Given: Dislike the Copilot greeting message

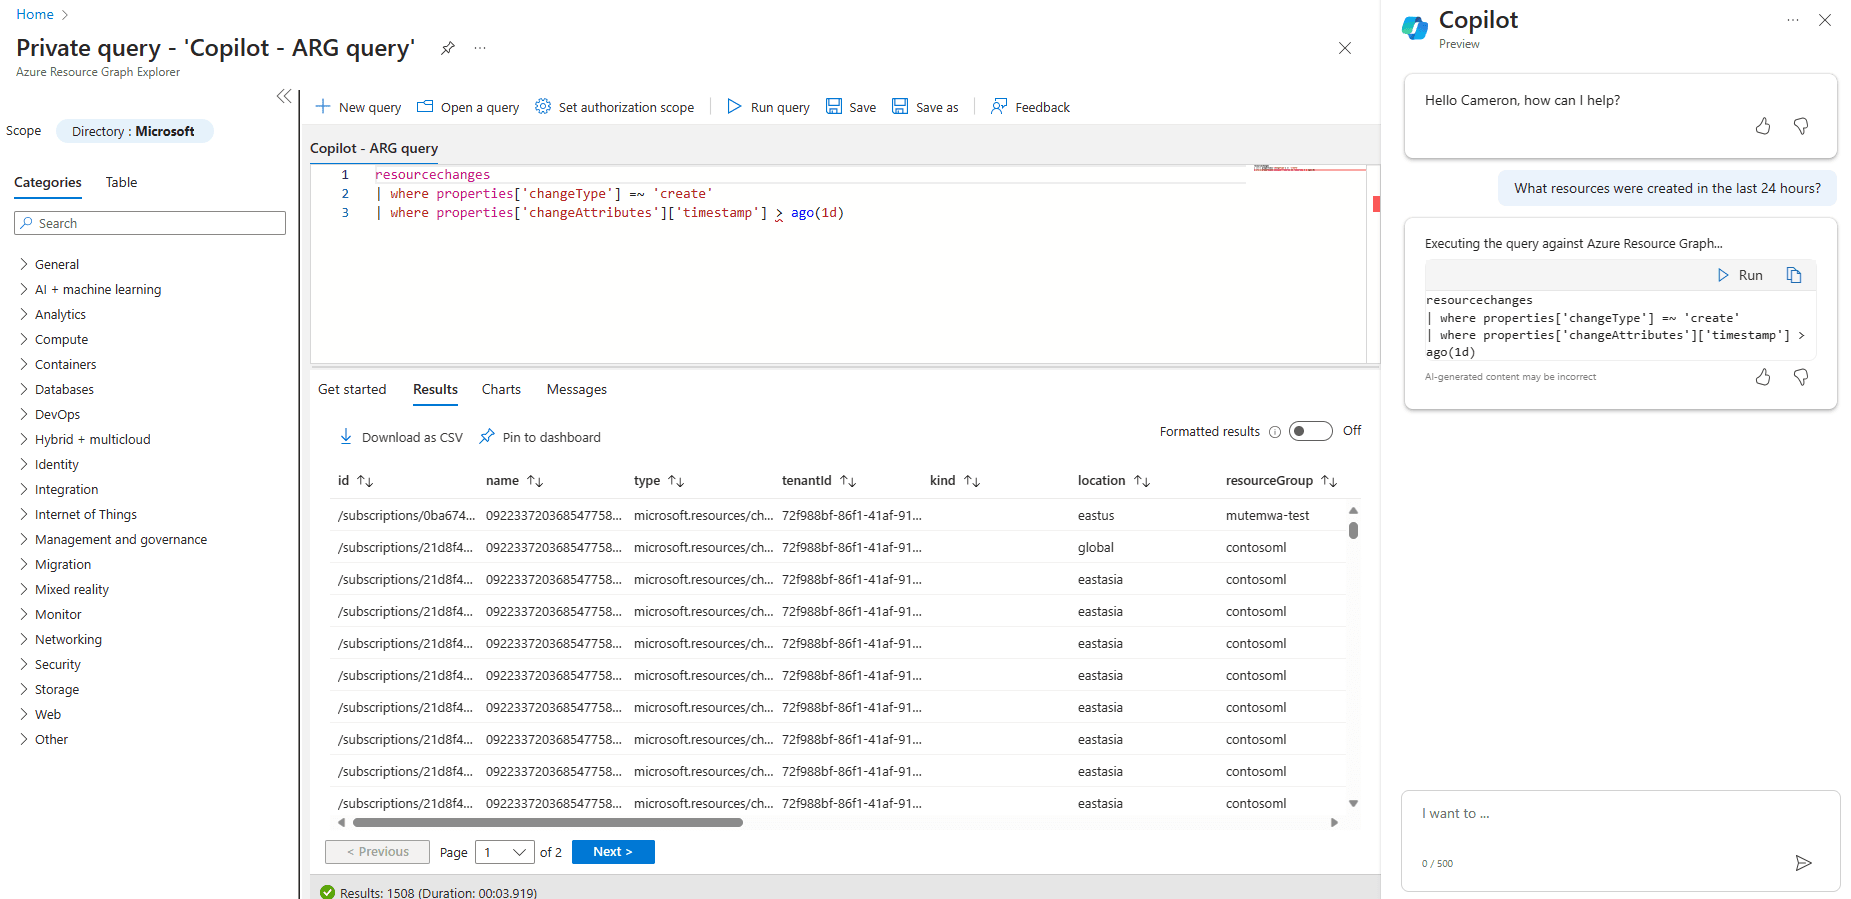Looking at the screenshot, I should click(x=1801, y=126).
